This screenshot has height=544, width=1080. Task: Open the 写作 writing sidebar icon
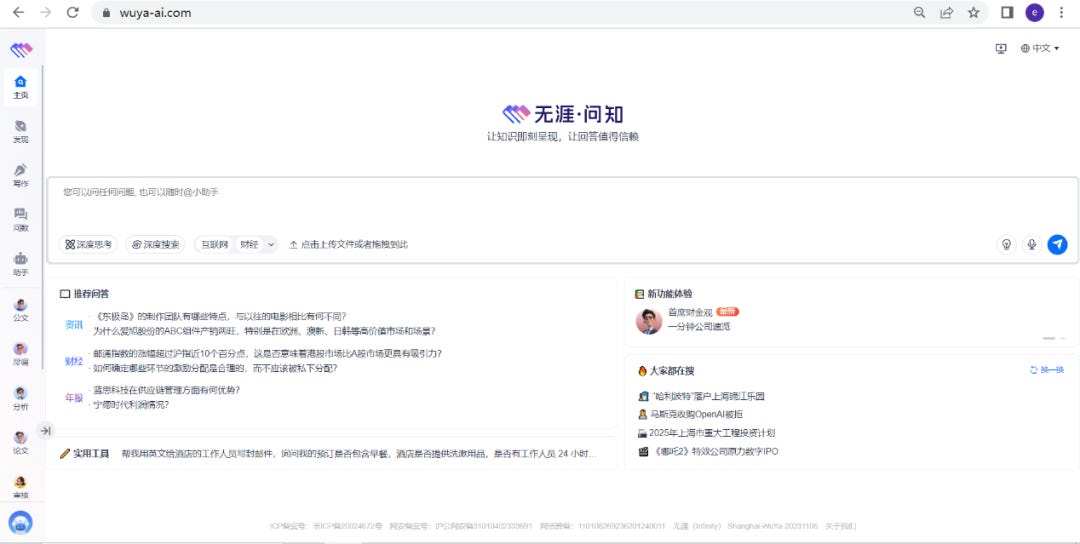point(21,175)
